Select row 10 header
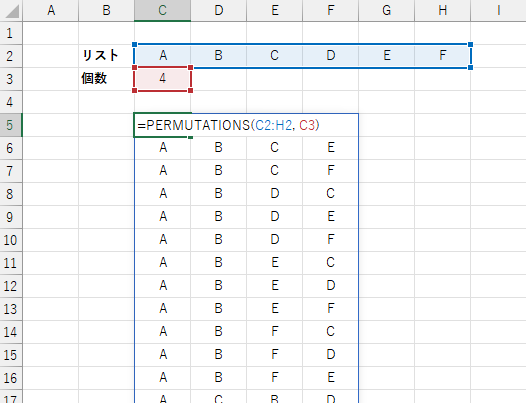This screenshot has height=403, width=526. 11,240
